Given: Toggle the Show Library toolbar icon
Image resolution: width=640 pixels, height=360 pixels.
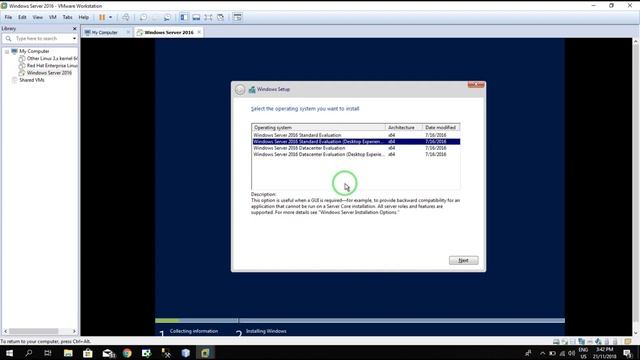Looking at the screenshot, I should coord(184,17).
